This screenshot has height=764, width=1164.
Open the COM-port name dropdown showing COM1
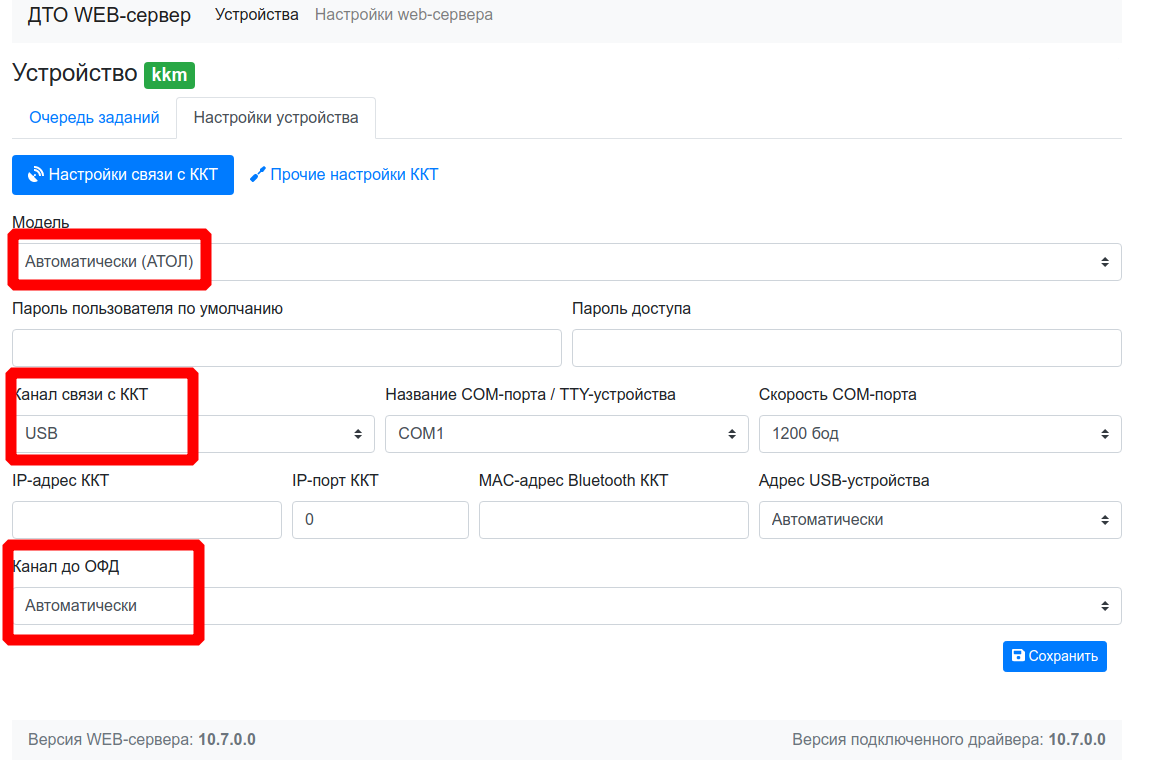[566, 434]
